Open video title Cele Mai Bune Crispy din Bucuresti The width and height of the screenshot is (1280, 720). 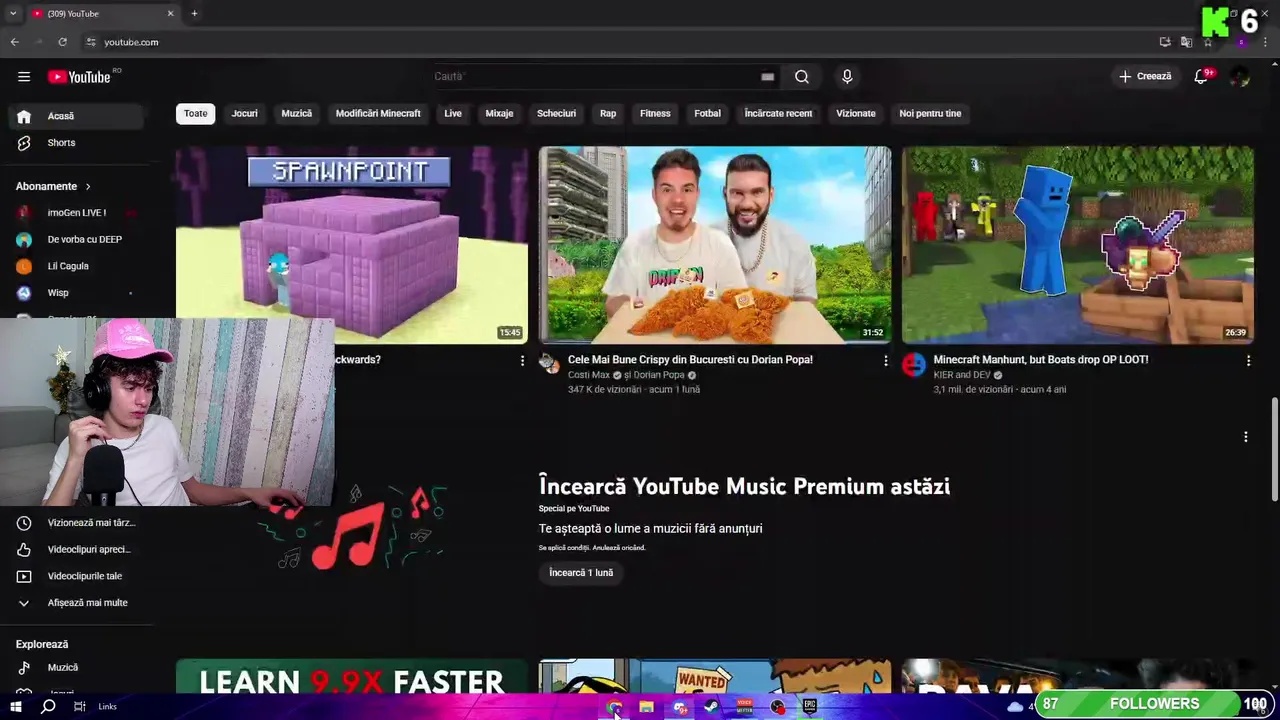tap(690, 360)
